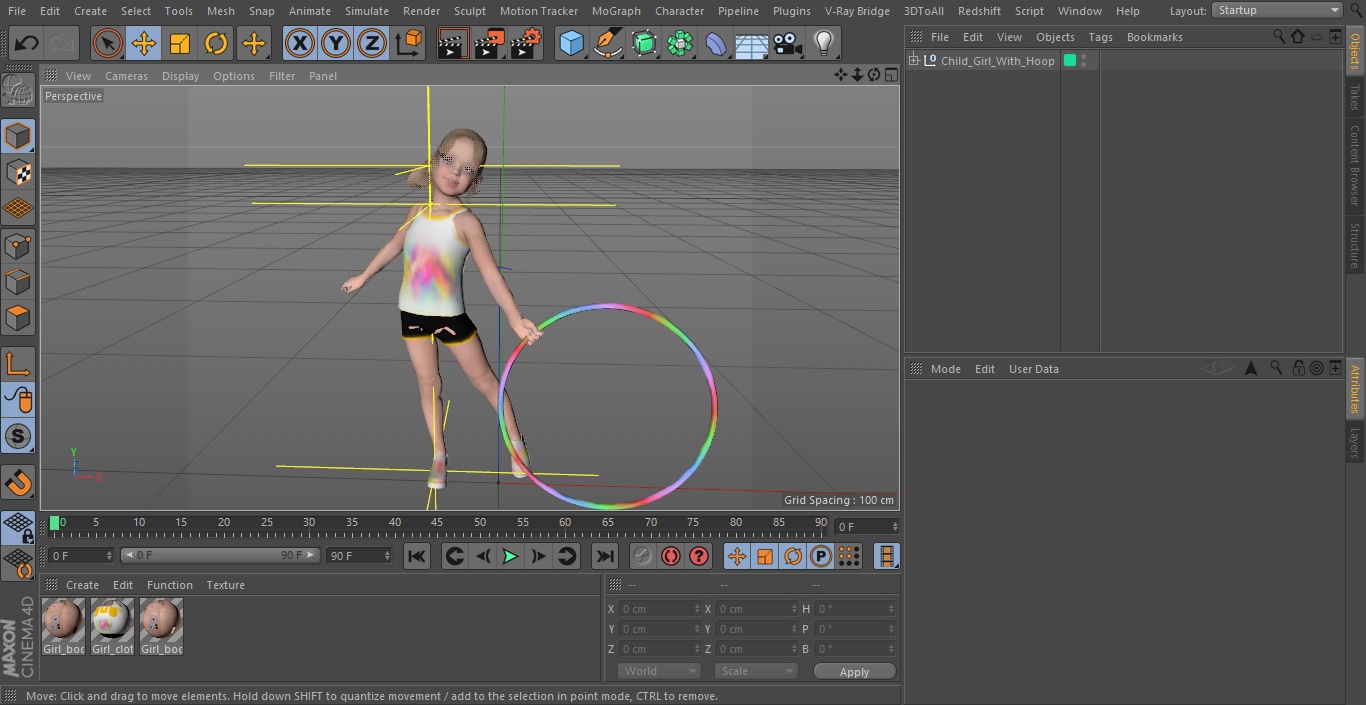
Task: Click the Floor environment icon
Action: 752,44
